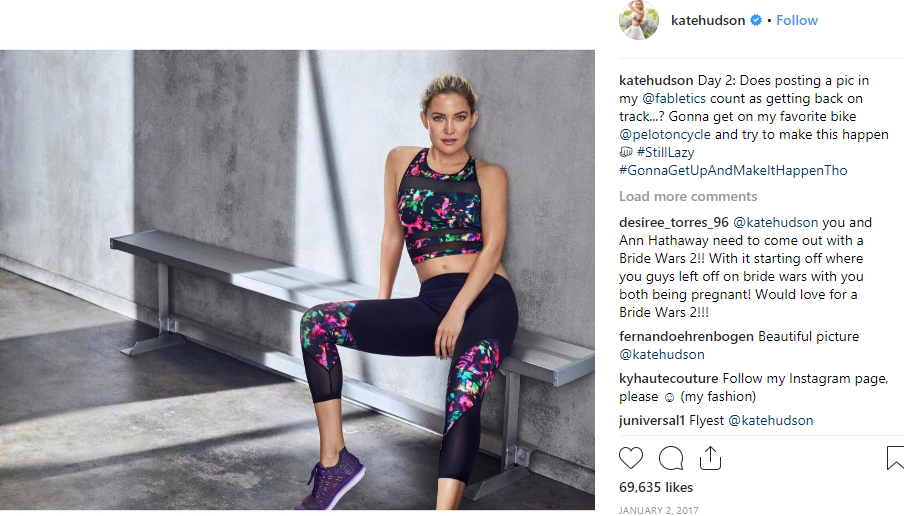
Task: Visit the juniversal1 commenter profile
Action: click(652, 420)
